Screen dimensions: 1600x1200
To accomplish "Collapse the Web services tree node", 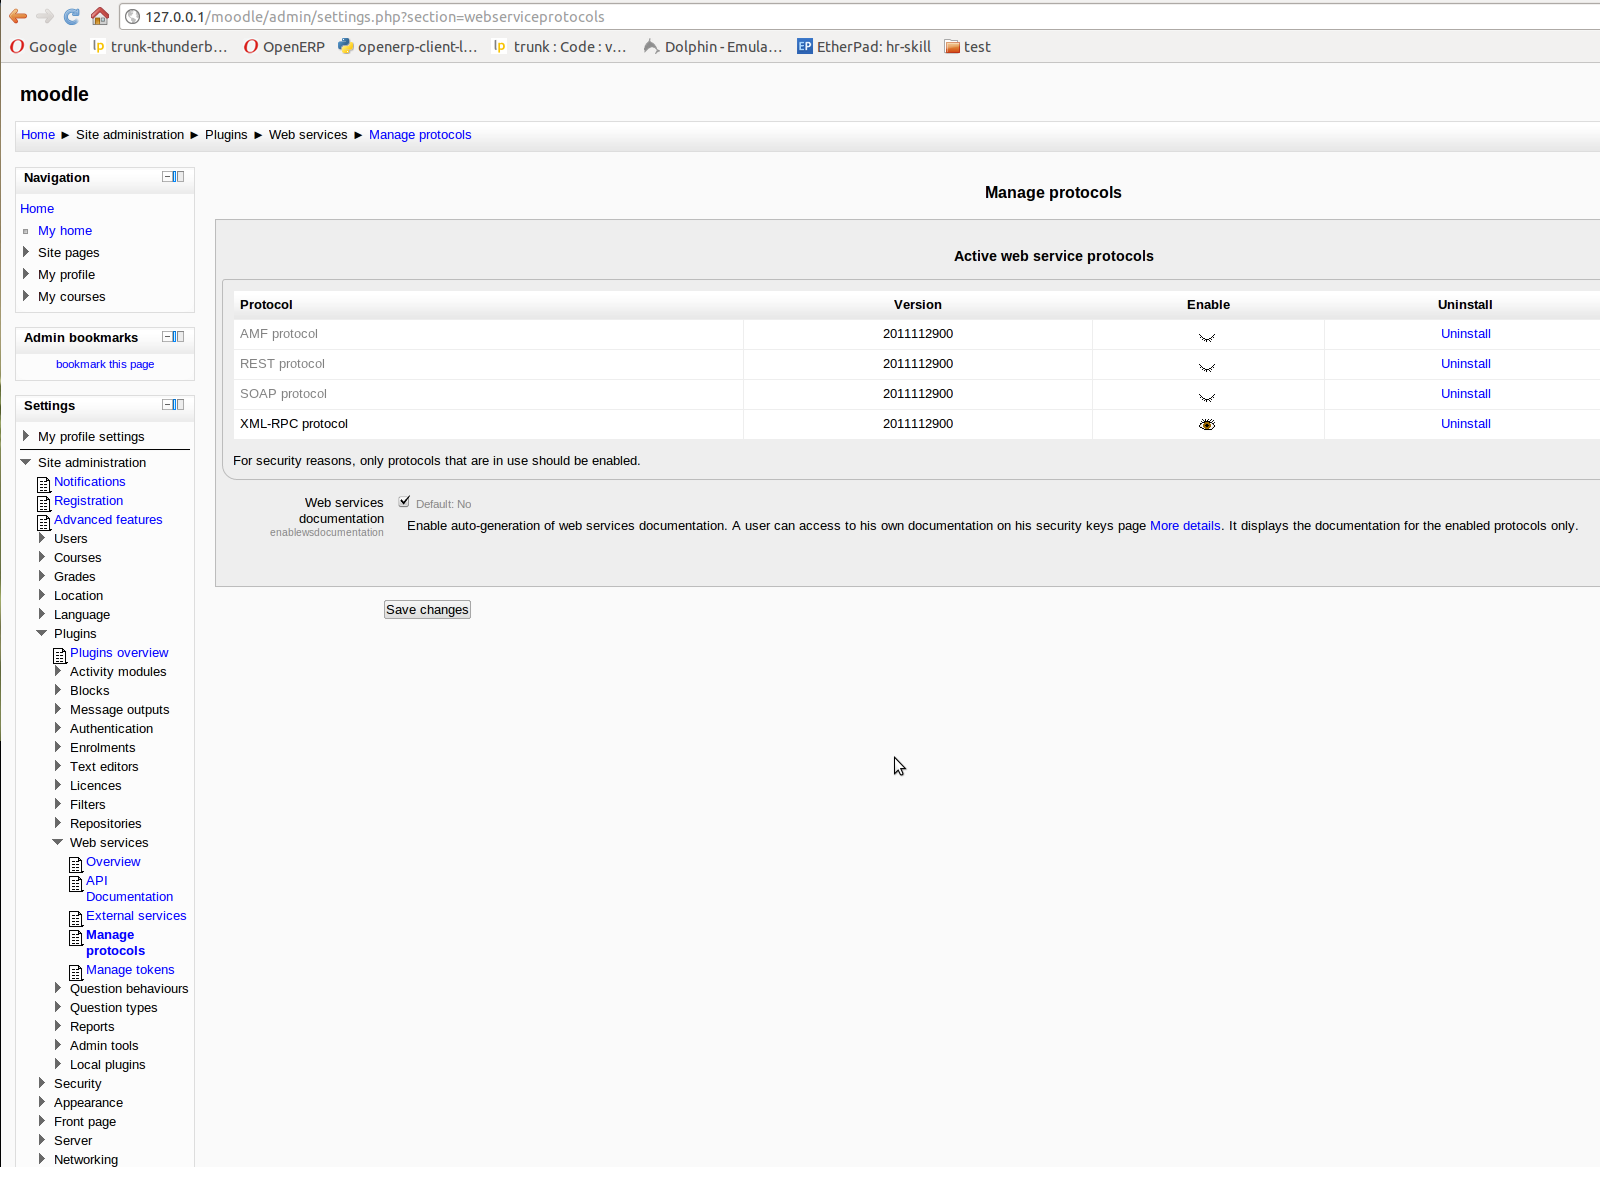I will click(x=58, y=842).
